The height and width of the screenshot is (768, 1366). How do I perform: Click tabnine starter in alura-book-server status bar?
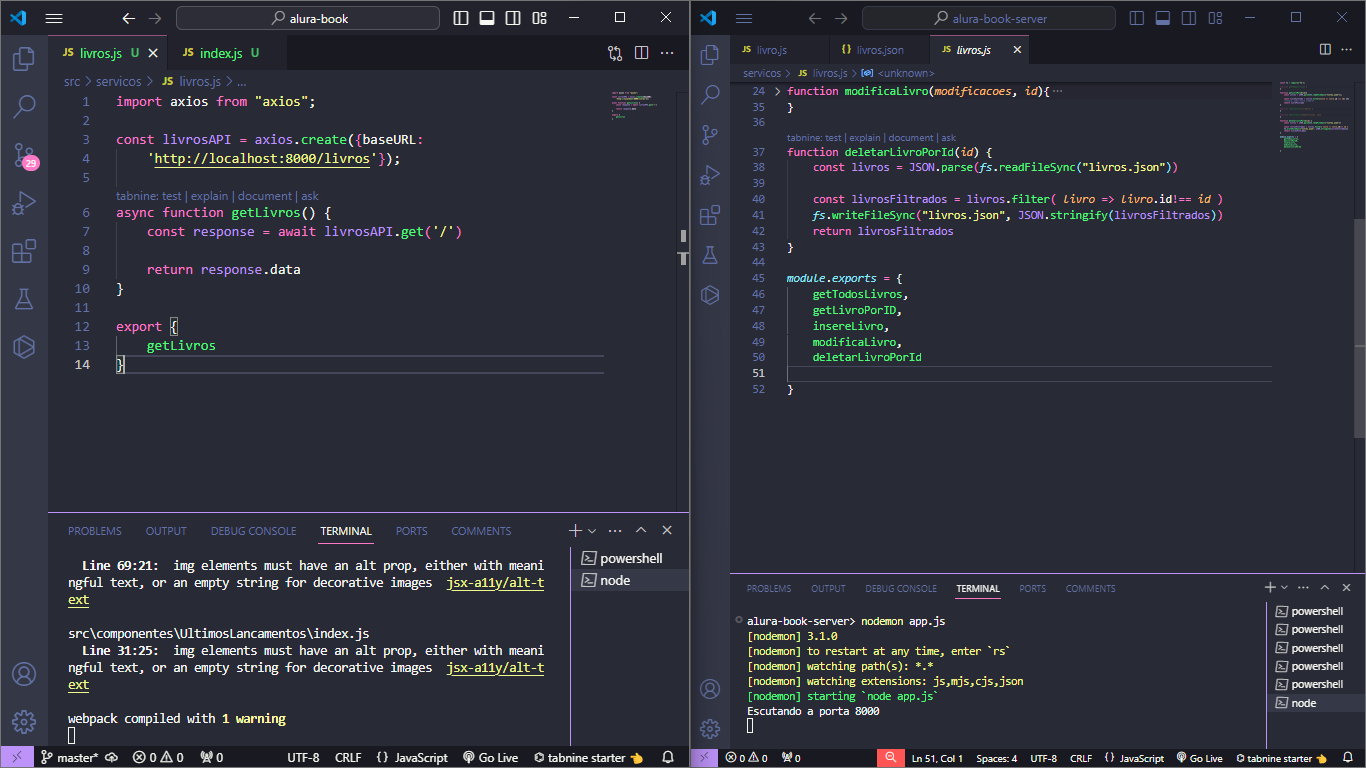point(1282,759)
